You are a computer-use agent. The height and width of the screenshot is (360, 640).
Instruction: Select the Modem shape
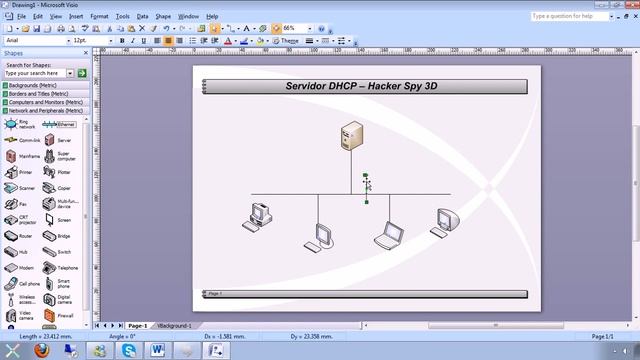pos(19,268)
